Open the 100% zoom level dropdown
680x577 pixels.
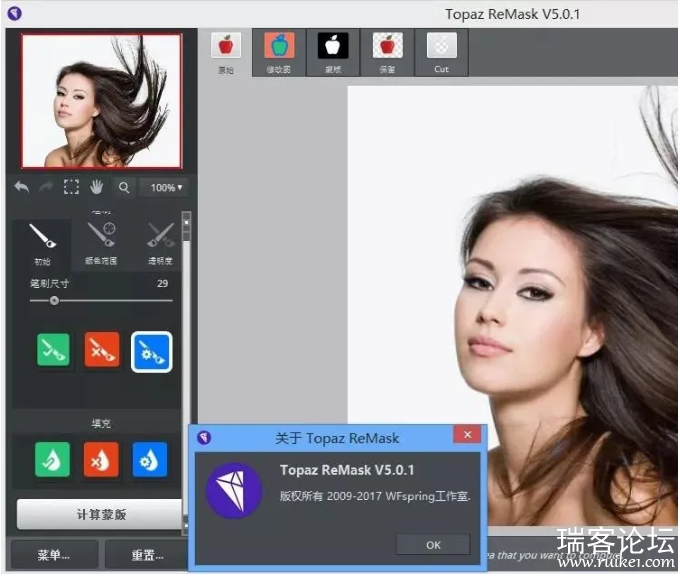point(167,188)
